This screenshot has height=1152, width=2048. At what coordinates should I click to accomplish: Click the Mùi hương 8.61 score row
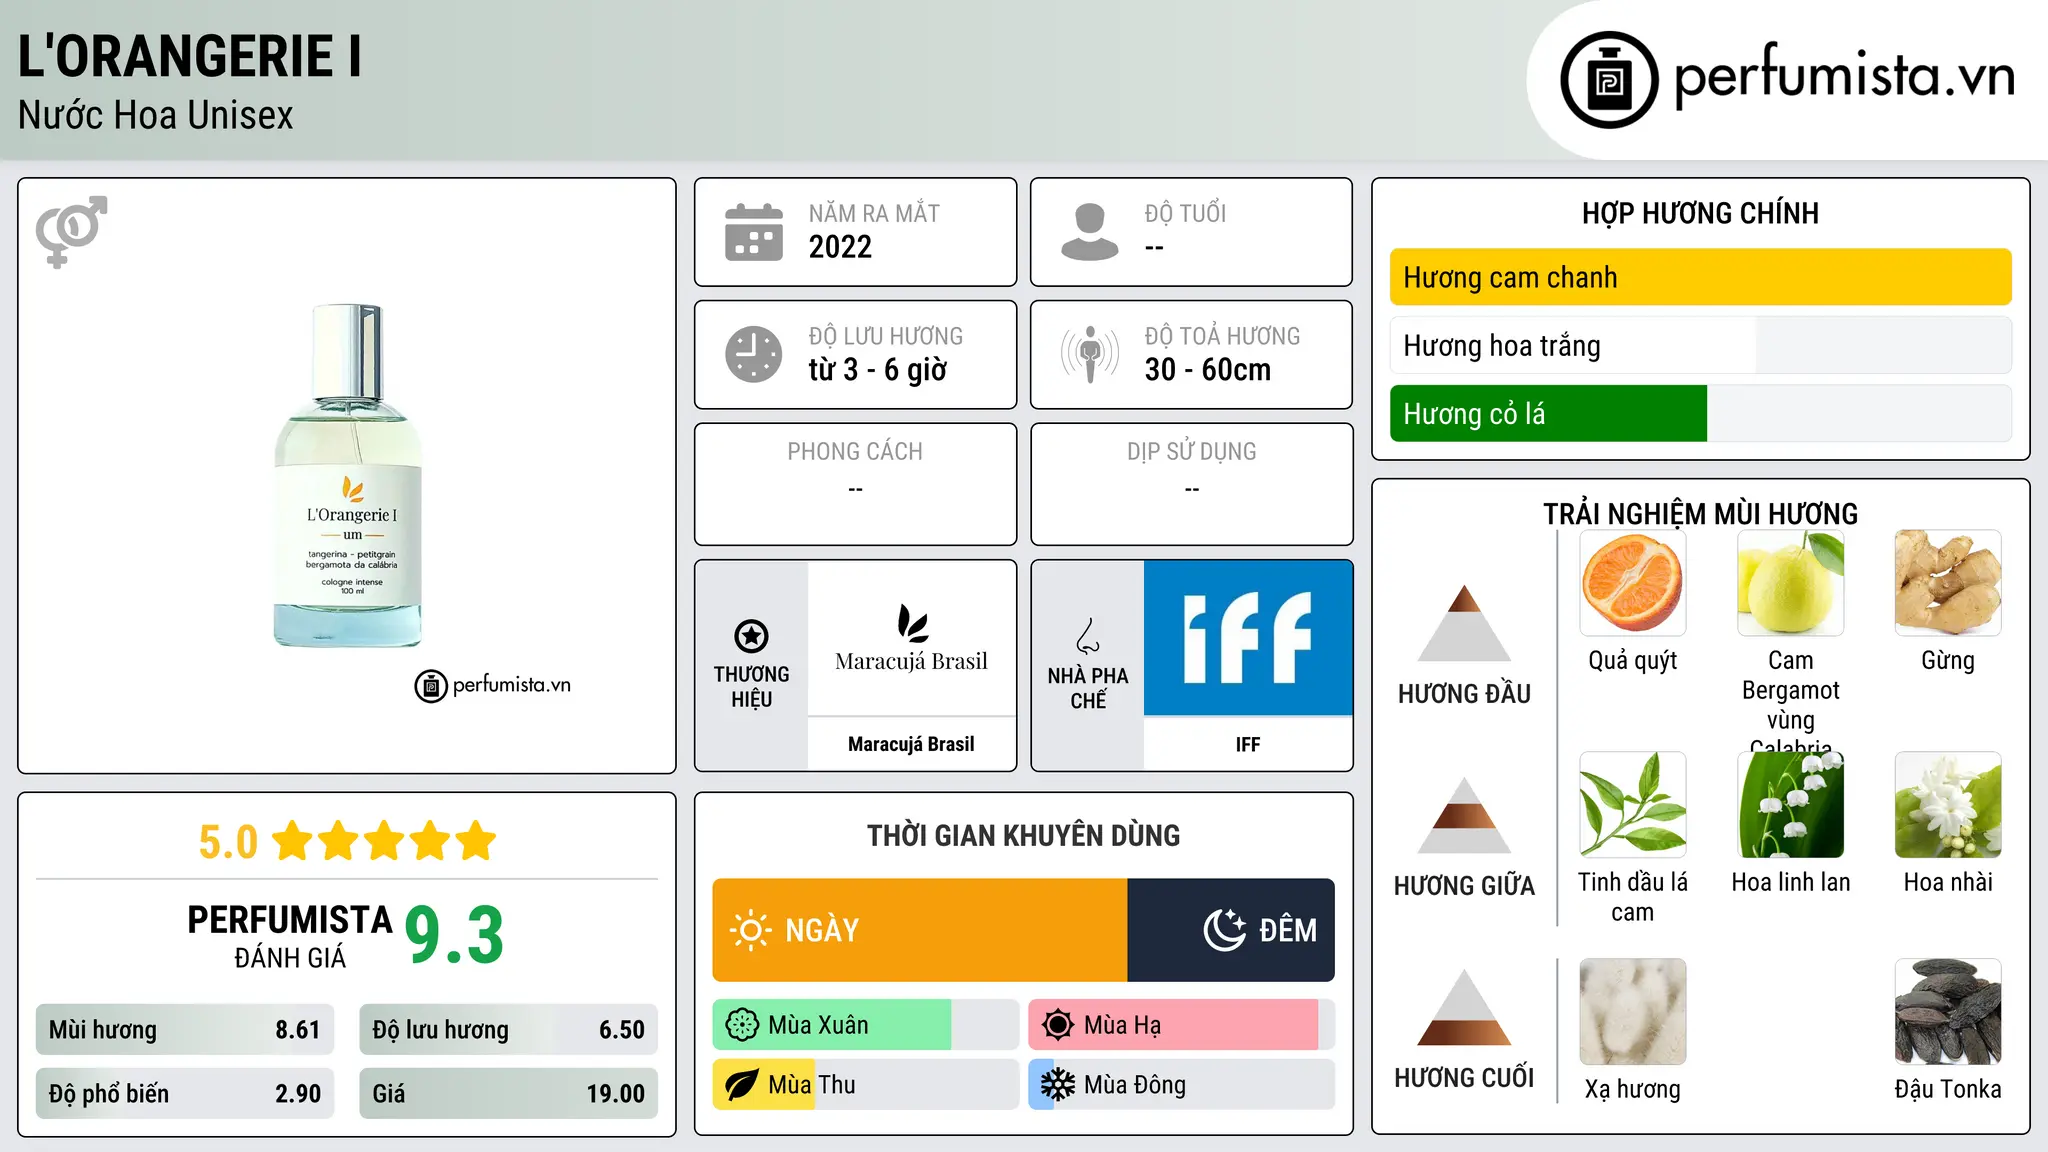pos(185,1029)
